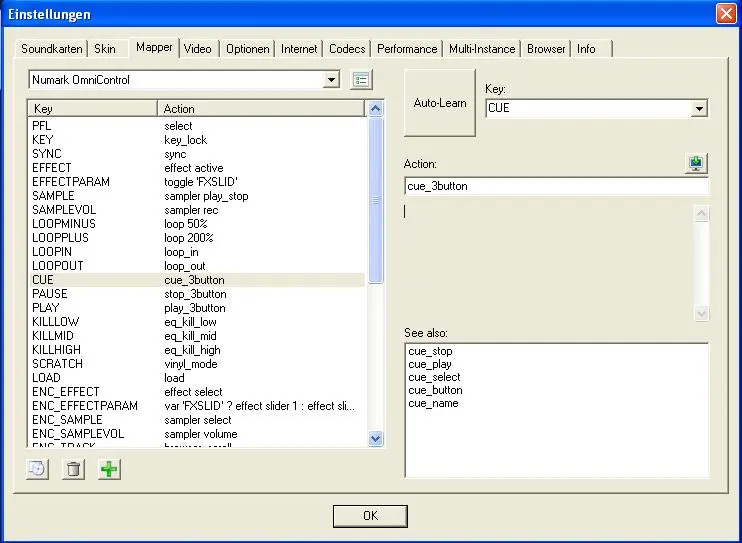This screenshot has height=543, width=742.
Task: Go to the Performance tab
Action: click(407, 48)
